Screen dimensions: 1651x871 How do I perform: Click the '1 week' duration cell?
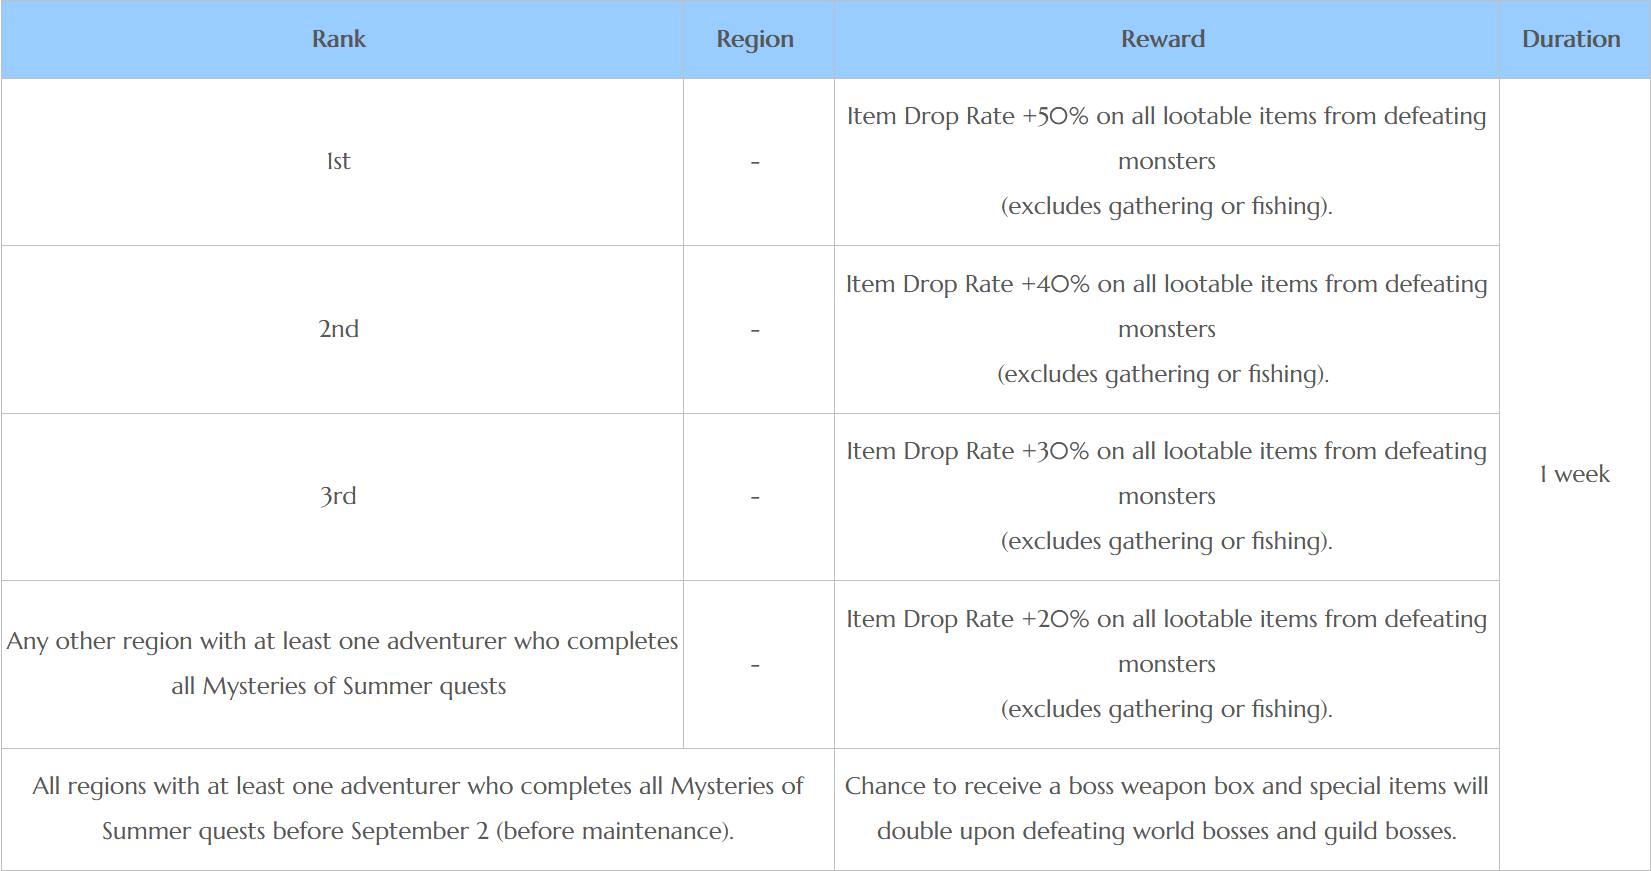1574,474
